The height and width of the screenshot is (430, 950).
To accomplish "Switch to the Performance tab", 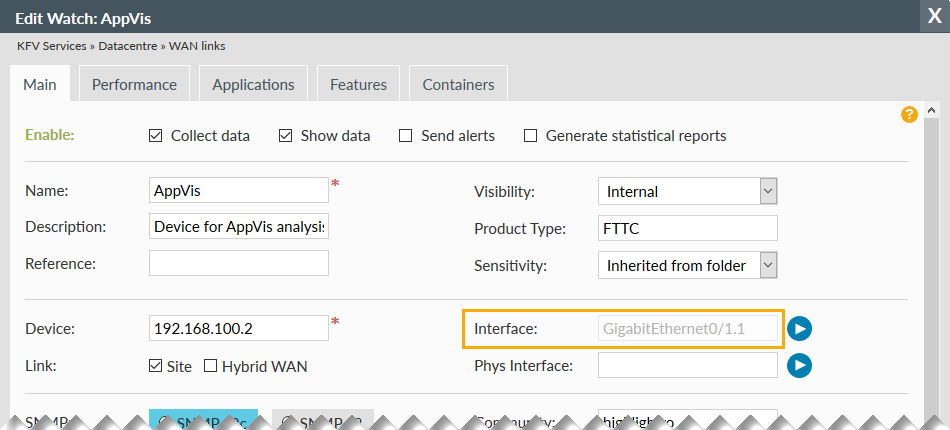I will click(x=134, y=85).
